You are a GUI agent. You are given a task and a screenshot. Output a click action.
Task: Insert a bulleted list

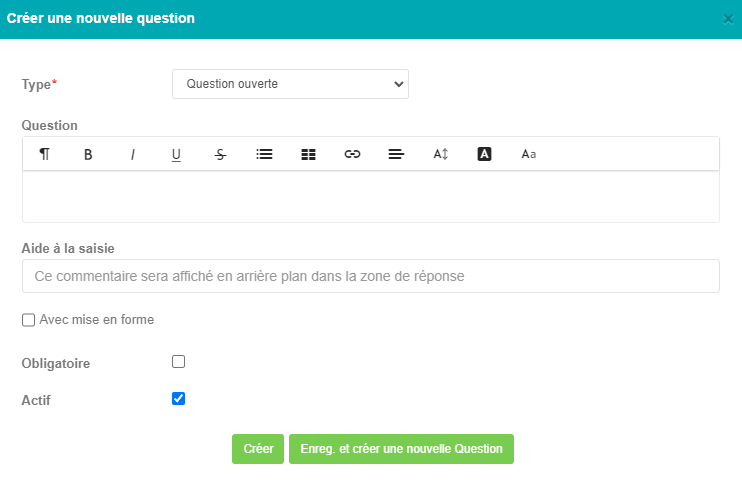pos(264,154)
